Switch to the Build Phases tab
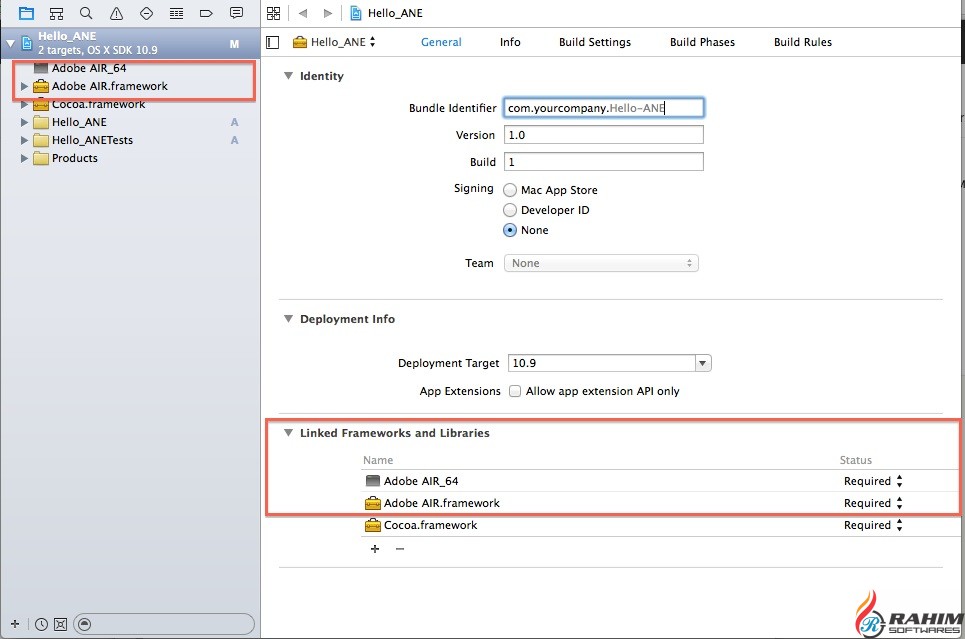965x639 pixels. (x=702, y=42)
